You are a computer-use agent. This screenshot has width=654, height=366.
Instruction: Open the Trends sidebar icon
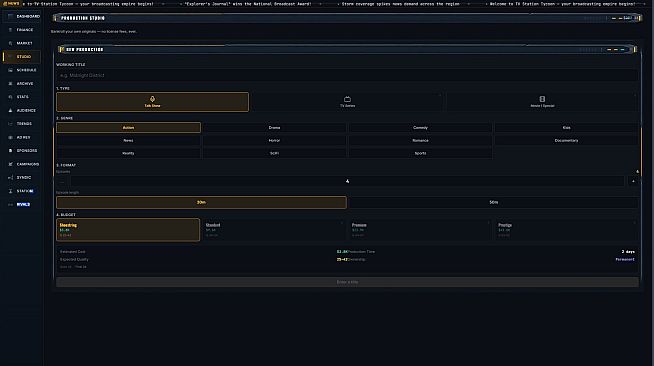point(10,124)
